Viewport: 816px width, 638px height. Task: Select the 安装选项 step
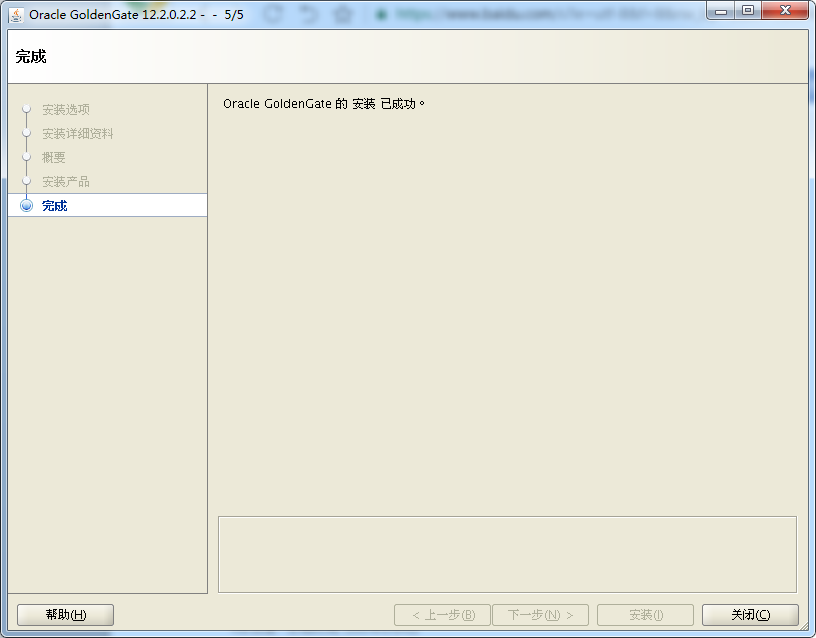66,109
